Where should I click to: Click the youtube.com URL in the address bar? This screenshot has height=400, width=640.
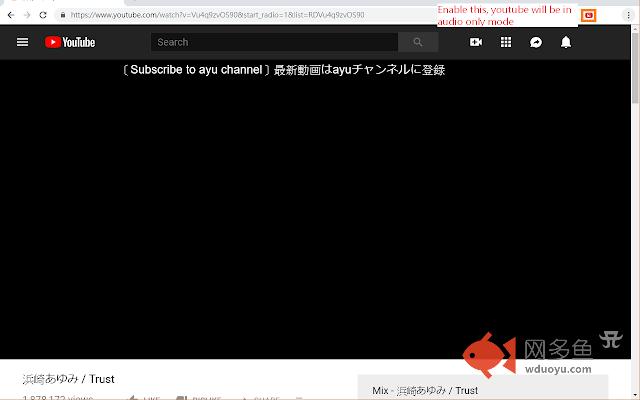[217, 15]
